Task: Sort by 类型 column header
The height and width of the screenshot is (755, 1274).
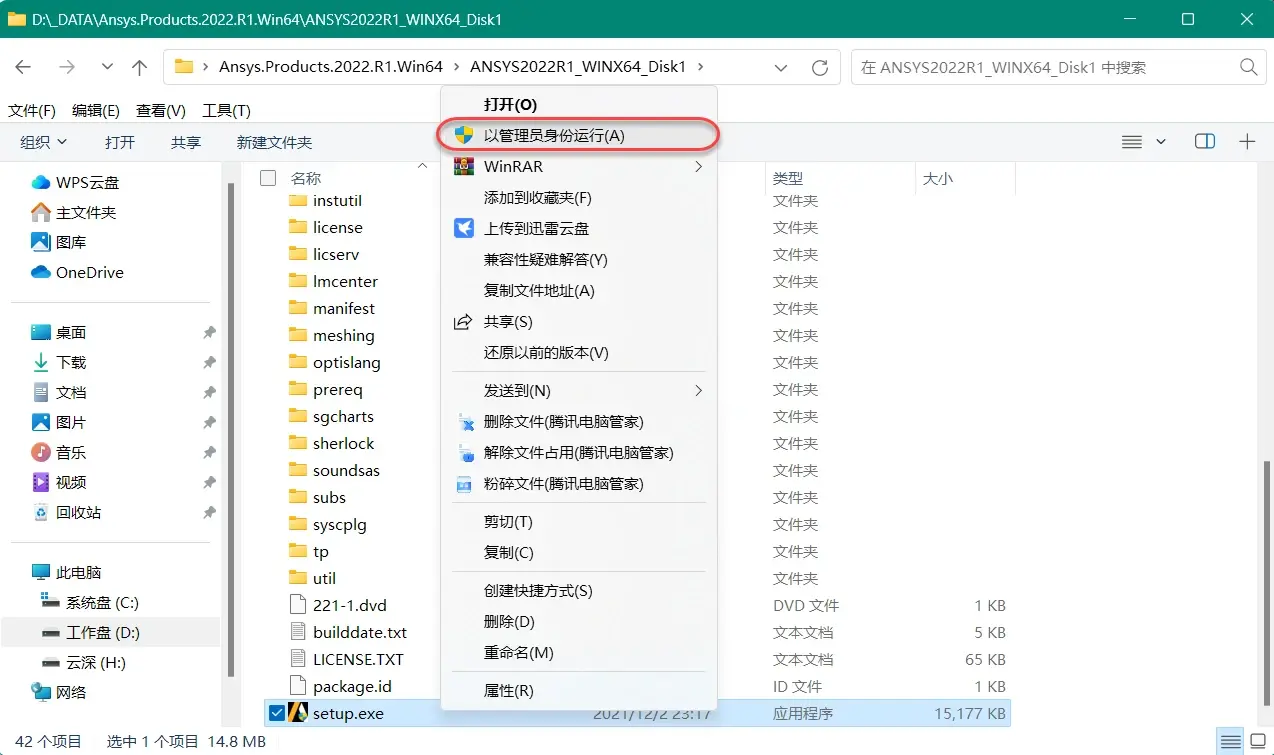Action: [x=788, y=178]
